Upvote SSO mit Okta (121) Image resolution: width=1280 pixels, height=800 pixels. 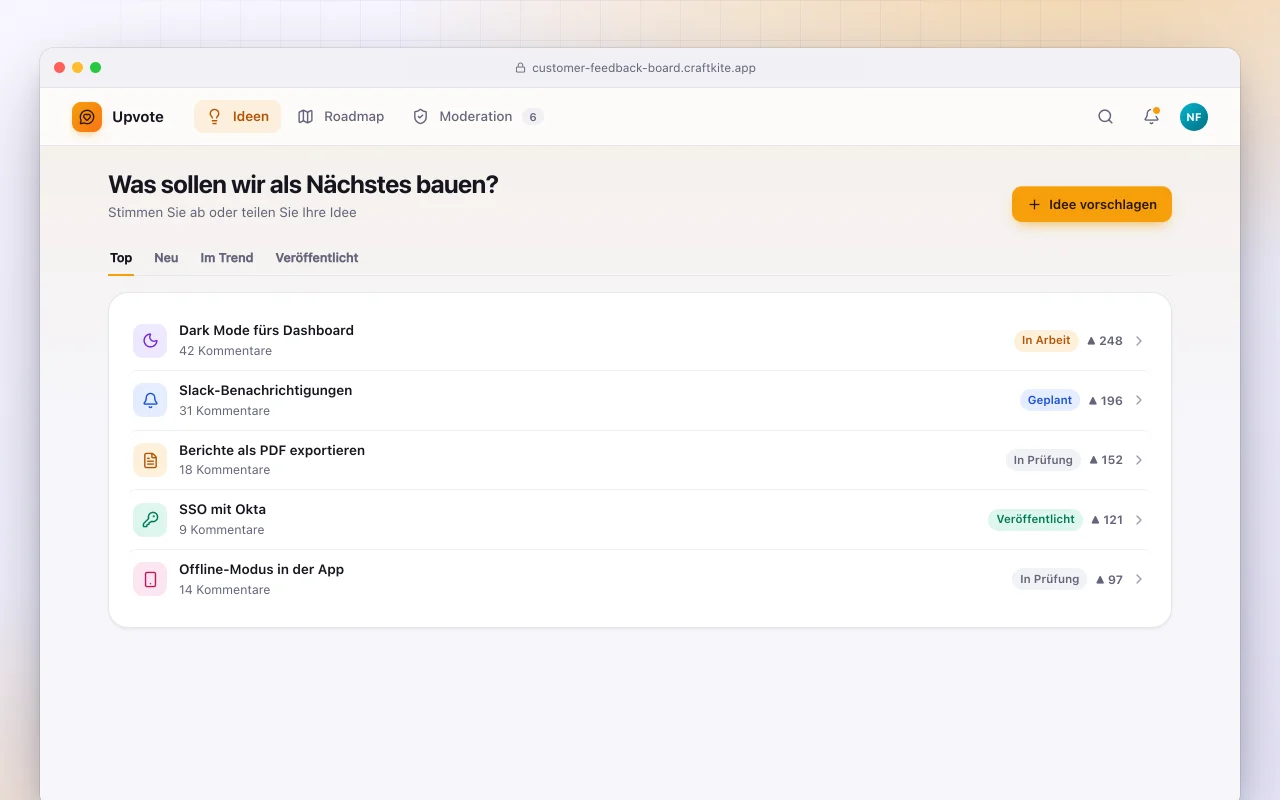pyautogui.click(x=1107, y=520)
